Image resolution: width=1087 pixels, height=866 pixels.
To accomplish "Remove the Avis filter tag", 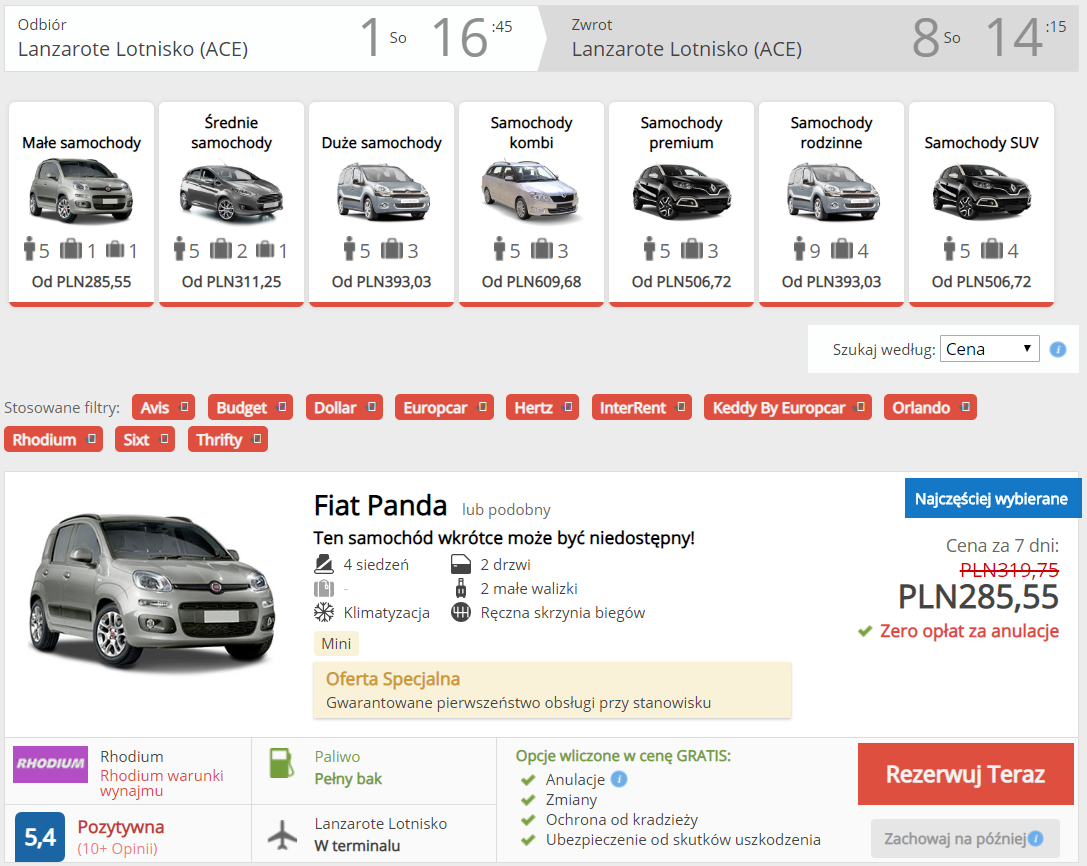I will (x=184, y=407).
